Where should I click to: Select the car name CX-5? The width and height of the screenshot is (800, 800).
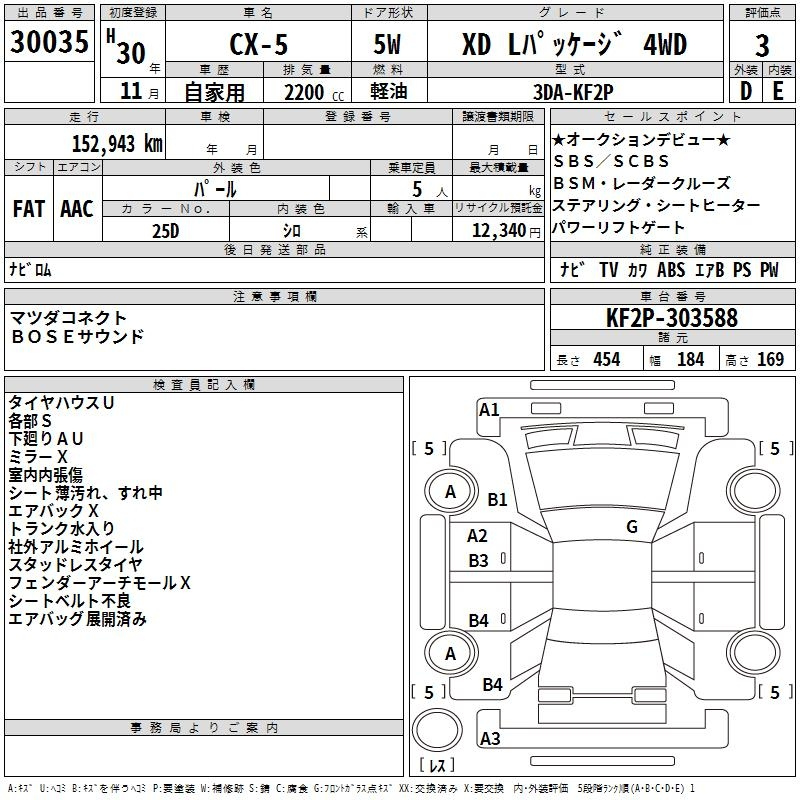click(x=259, y=44)
